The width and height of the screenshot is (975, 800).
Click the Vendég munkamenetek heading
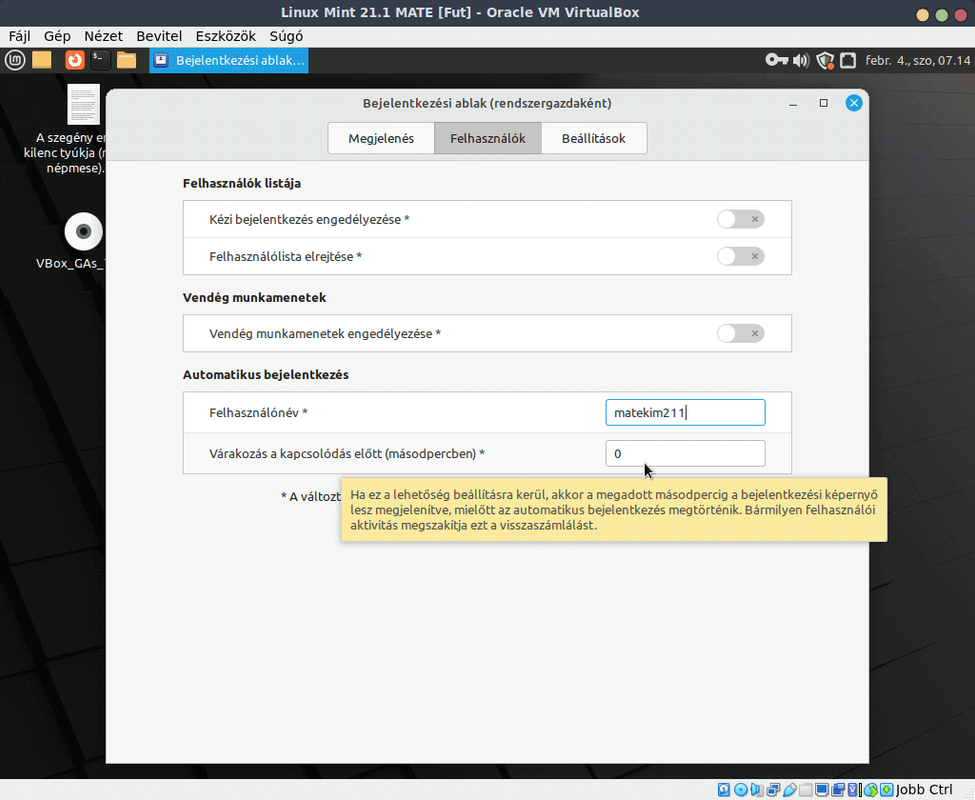[x=254, y=298]
